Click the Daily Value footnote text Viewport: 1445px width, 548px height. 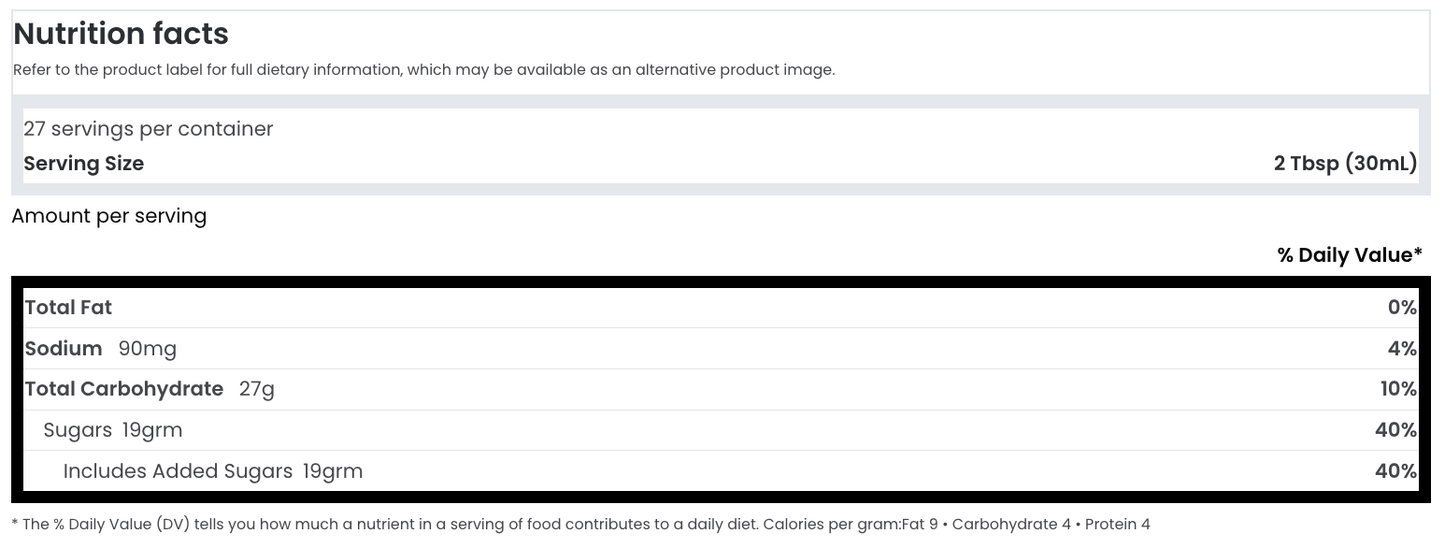coord(581,524)
